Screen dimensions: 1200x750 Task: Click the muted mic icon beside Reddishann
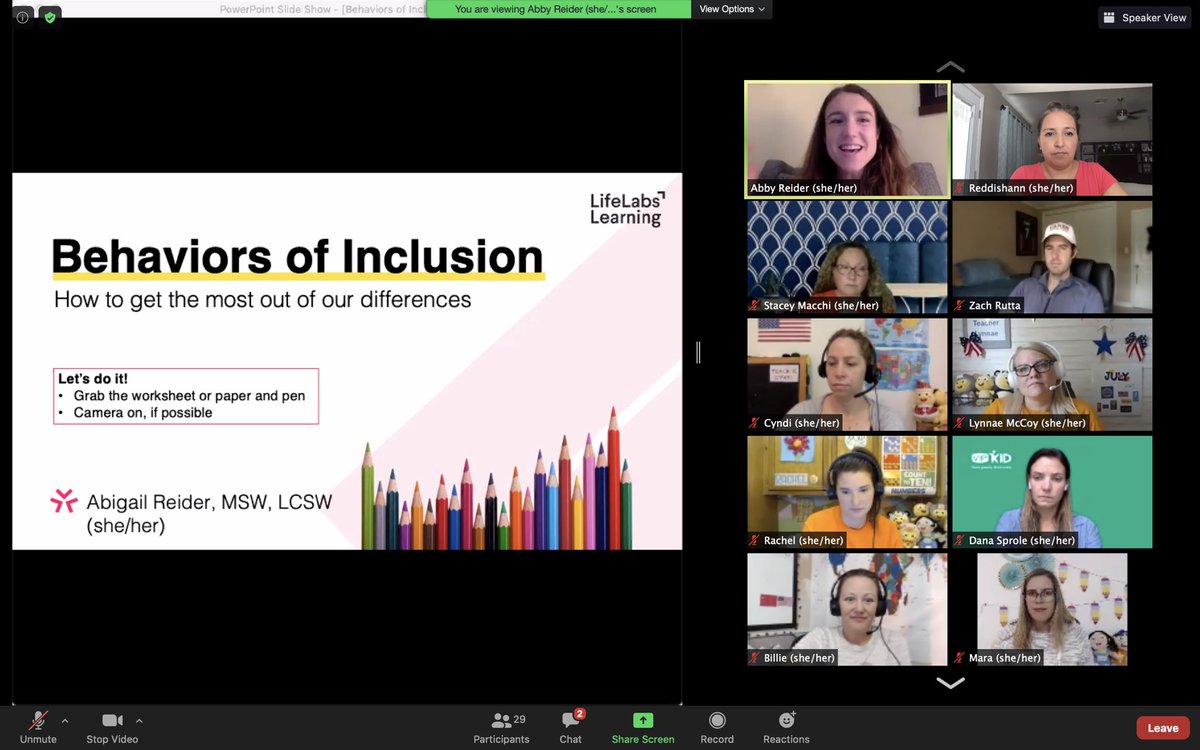click(960, 188)
